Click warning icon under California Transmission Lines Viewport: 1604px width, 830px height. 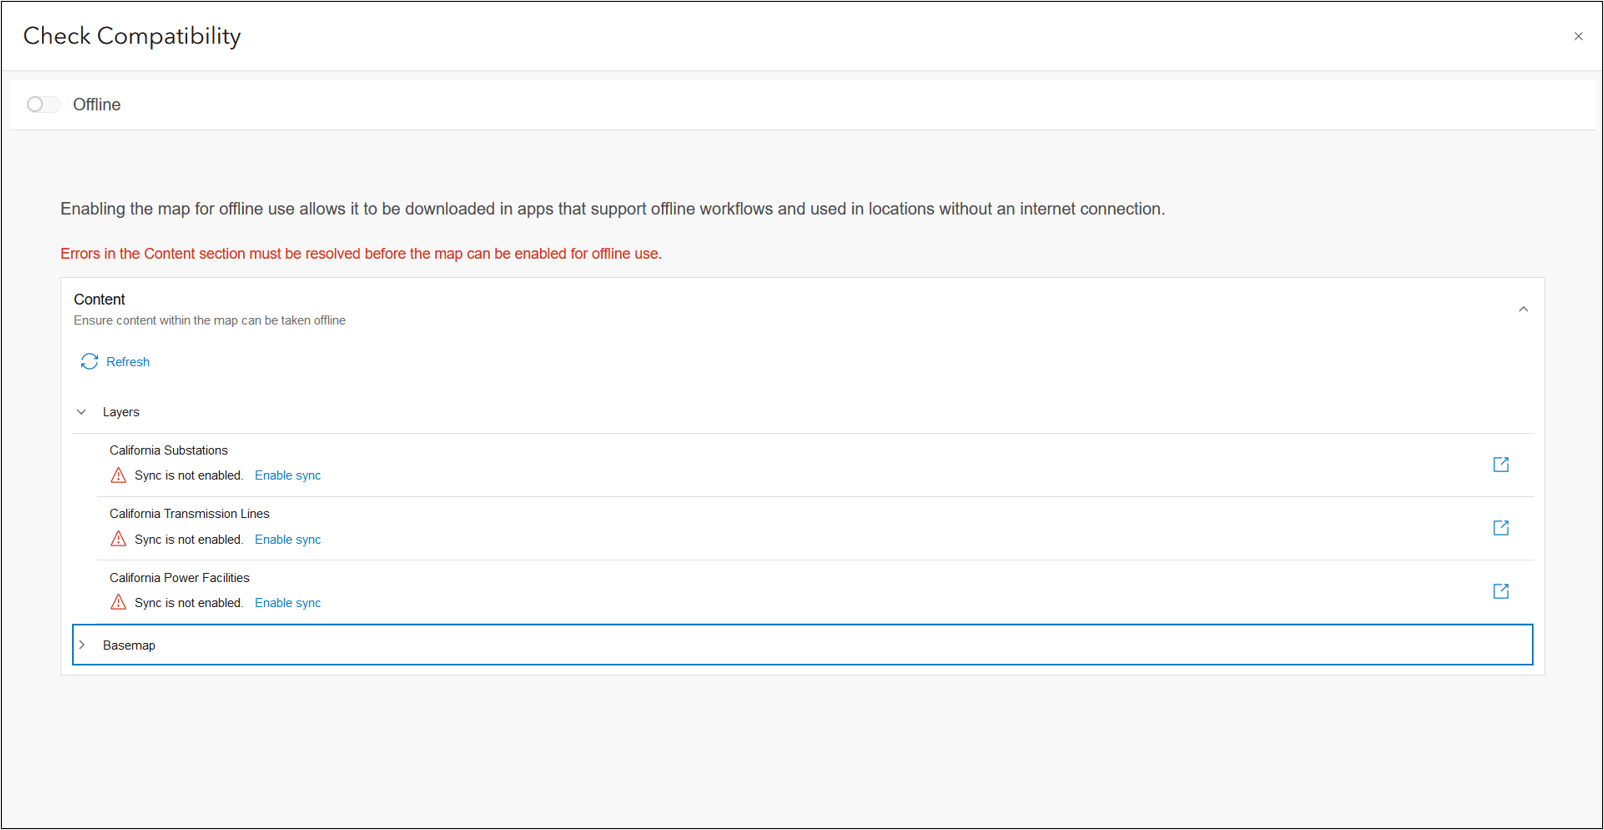pos(118,539)
